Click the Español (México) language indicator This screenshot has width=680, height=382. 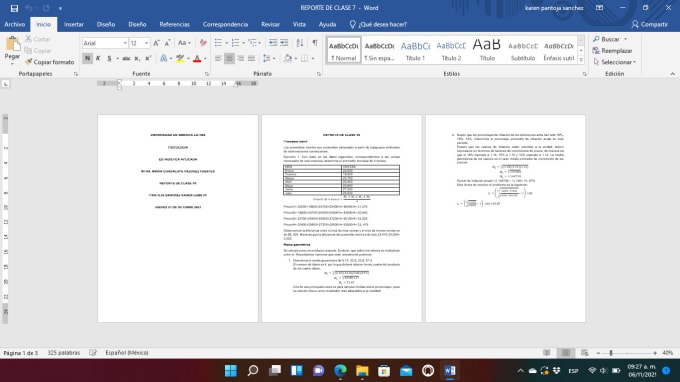pyautogui.click(x=127, y=353)
